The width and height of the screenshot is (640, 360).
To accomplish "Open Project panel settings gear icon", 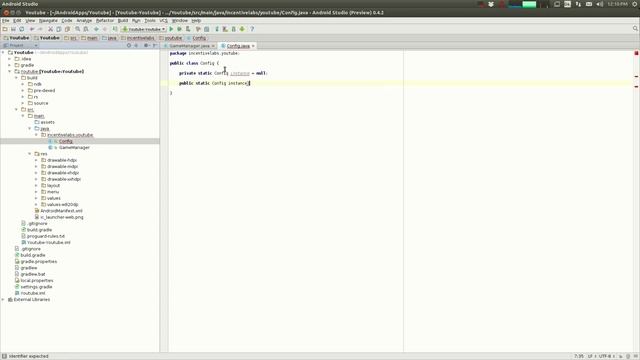I will click(146, 45).
